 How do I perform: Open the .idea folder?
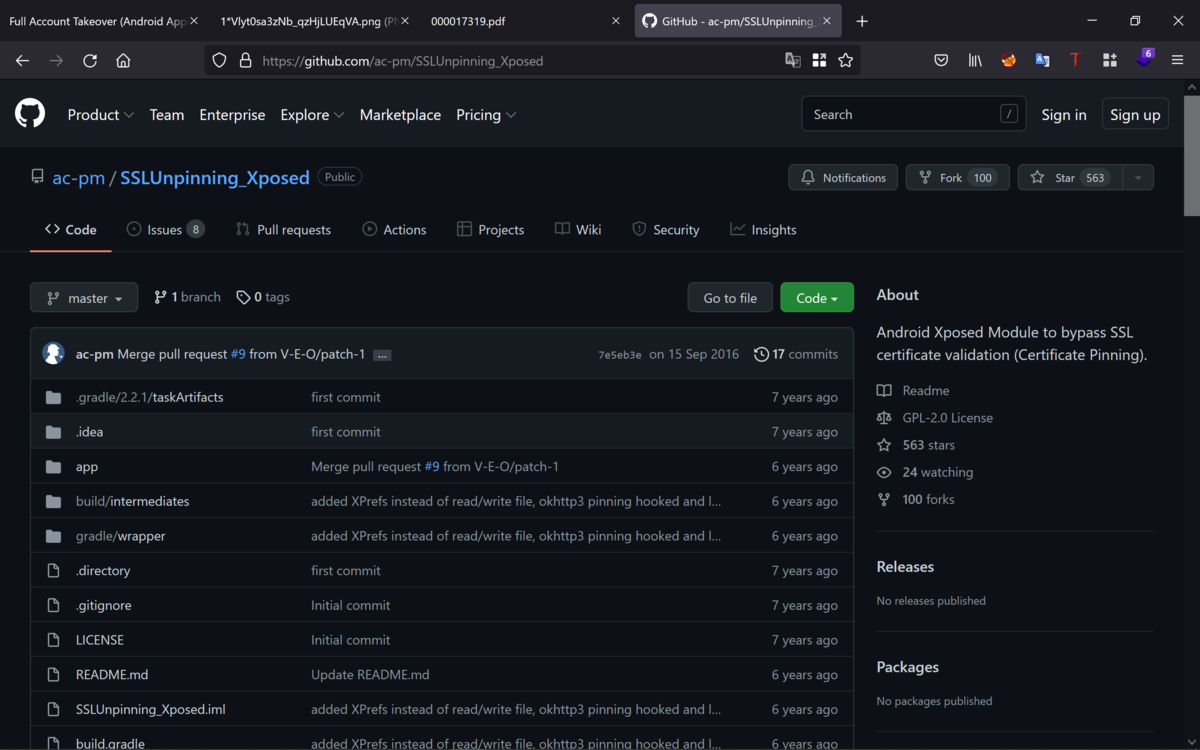(89, 432)
